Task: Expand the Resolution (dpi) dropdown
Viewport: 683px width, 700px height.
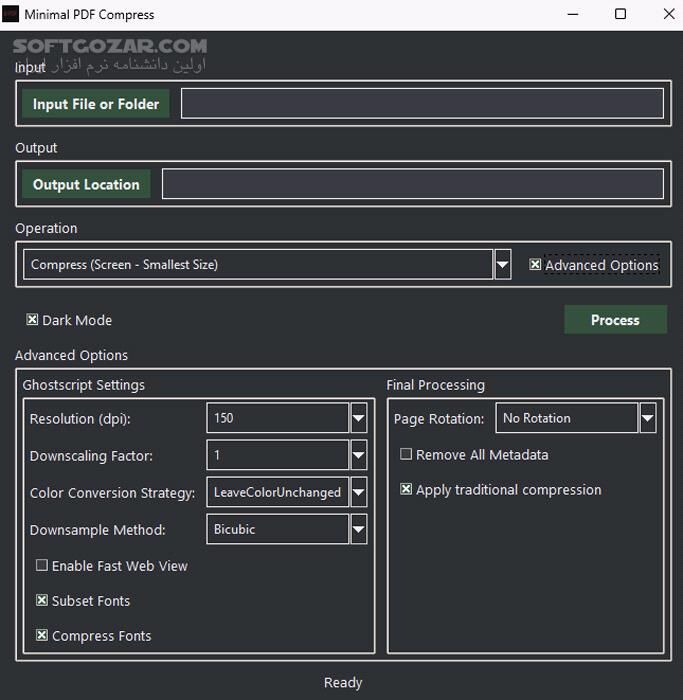Action: point(359,418)
